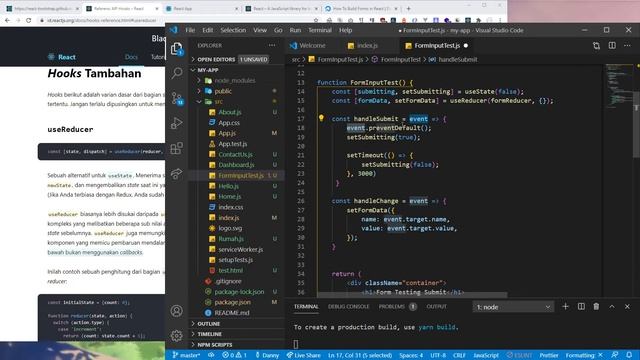Switch to the Welcome editor tab

[x=313, y=46]
